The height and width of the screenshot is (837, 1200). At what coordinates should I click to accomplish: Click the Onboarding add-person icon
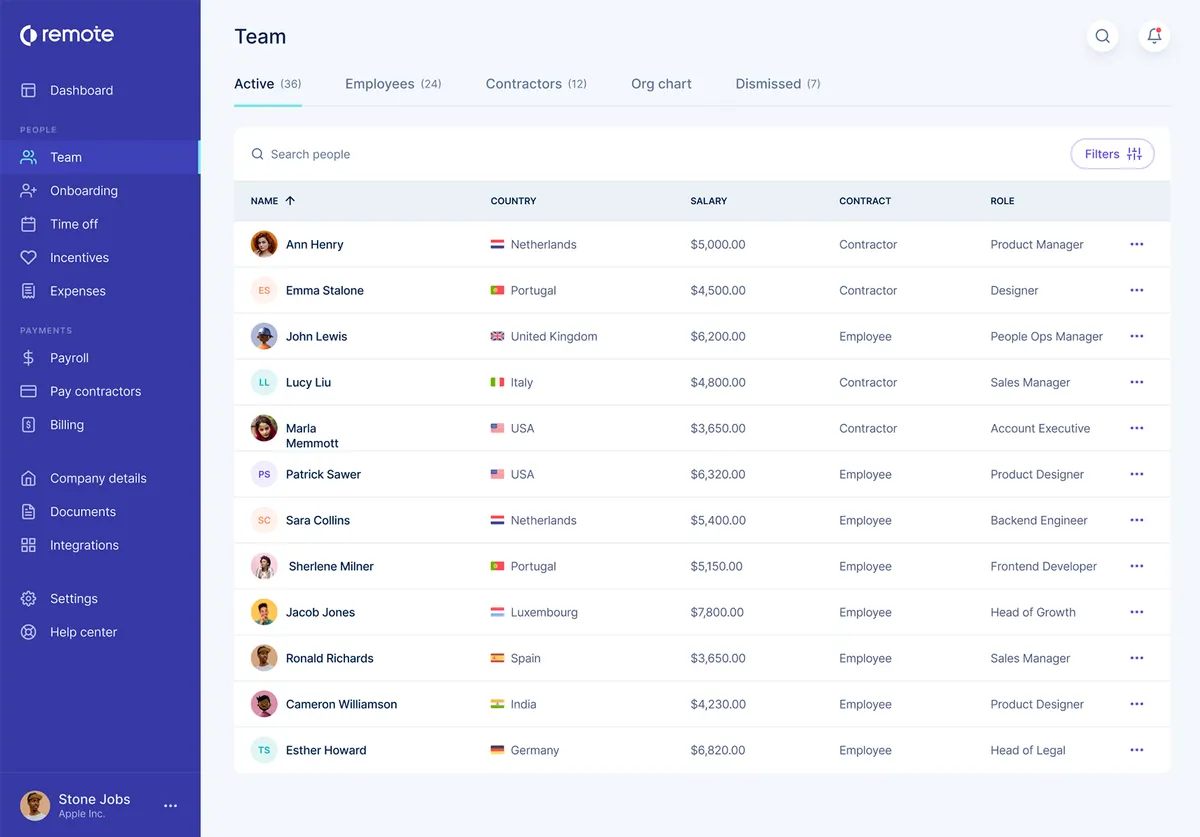29,191
